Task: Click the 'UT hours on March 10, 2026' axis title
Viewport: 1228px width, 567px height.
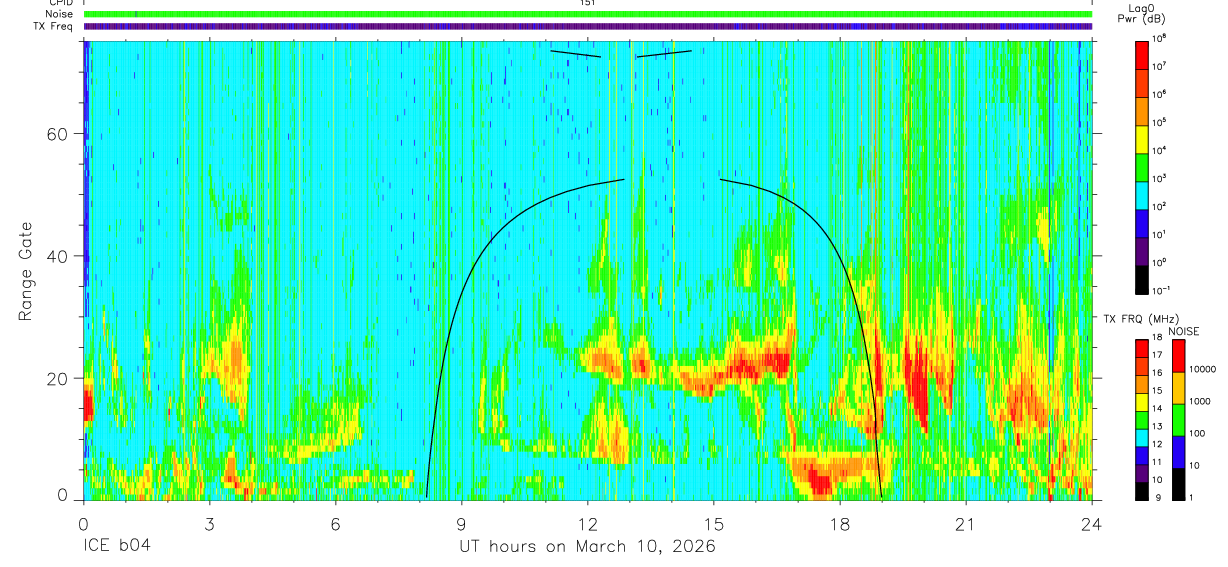Action: [x=587, y=547]
